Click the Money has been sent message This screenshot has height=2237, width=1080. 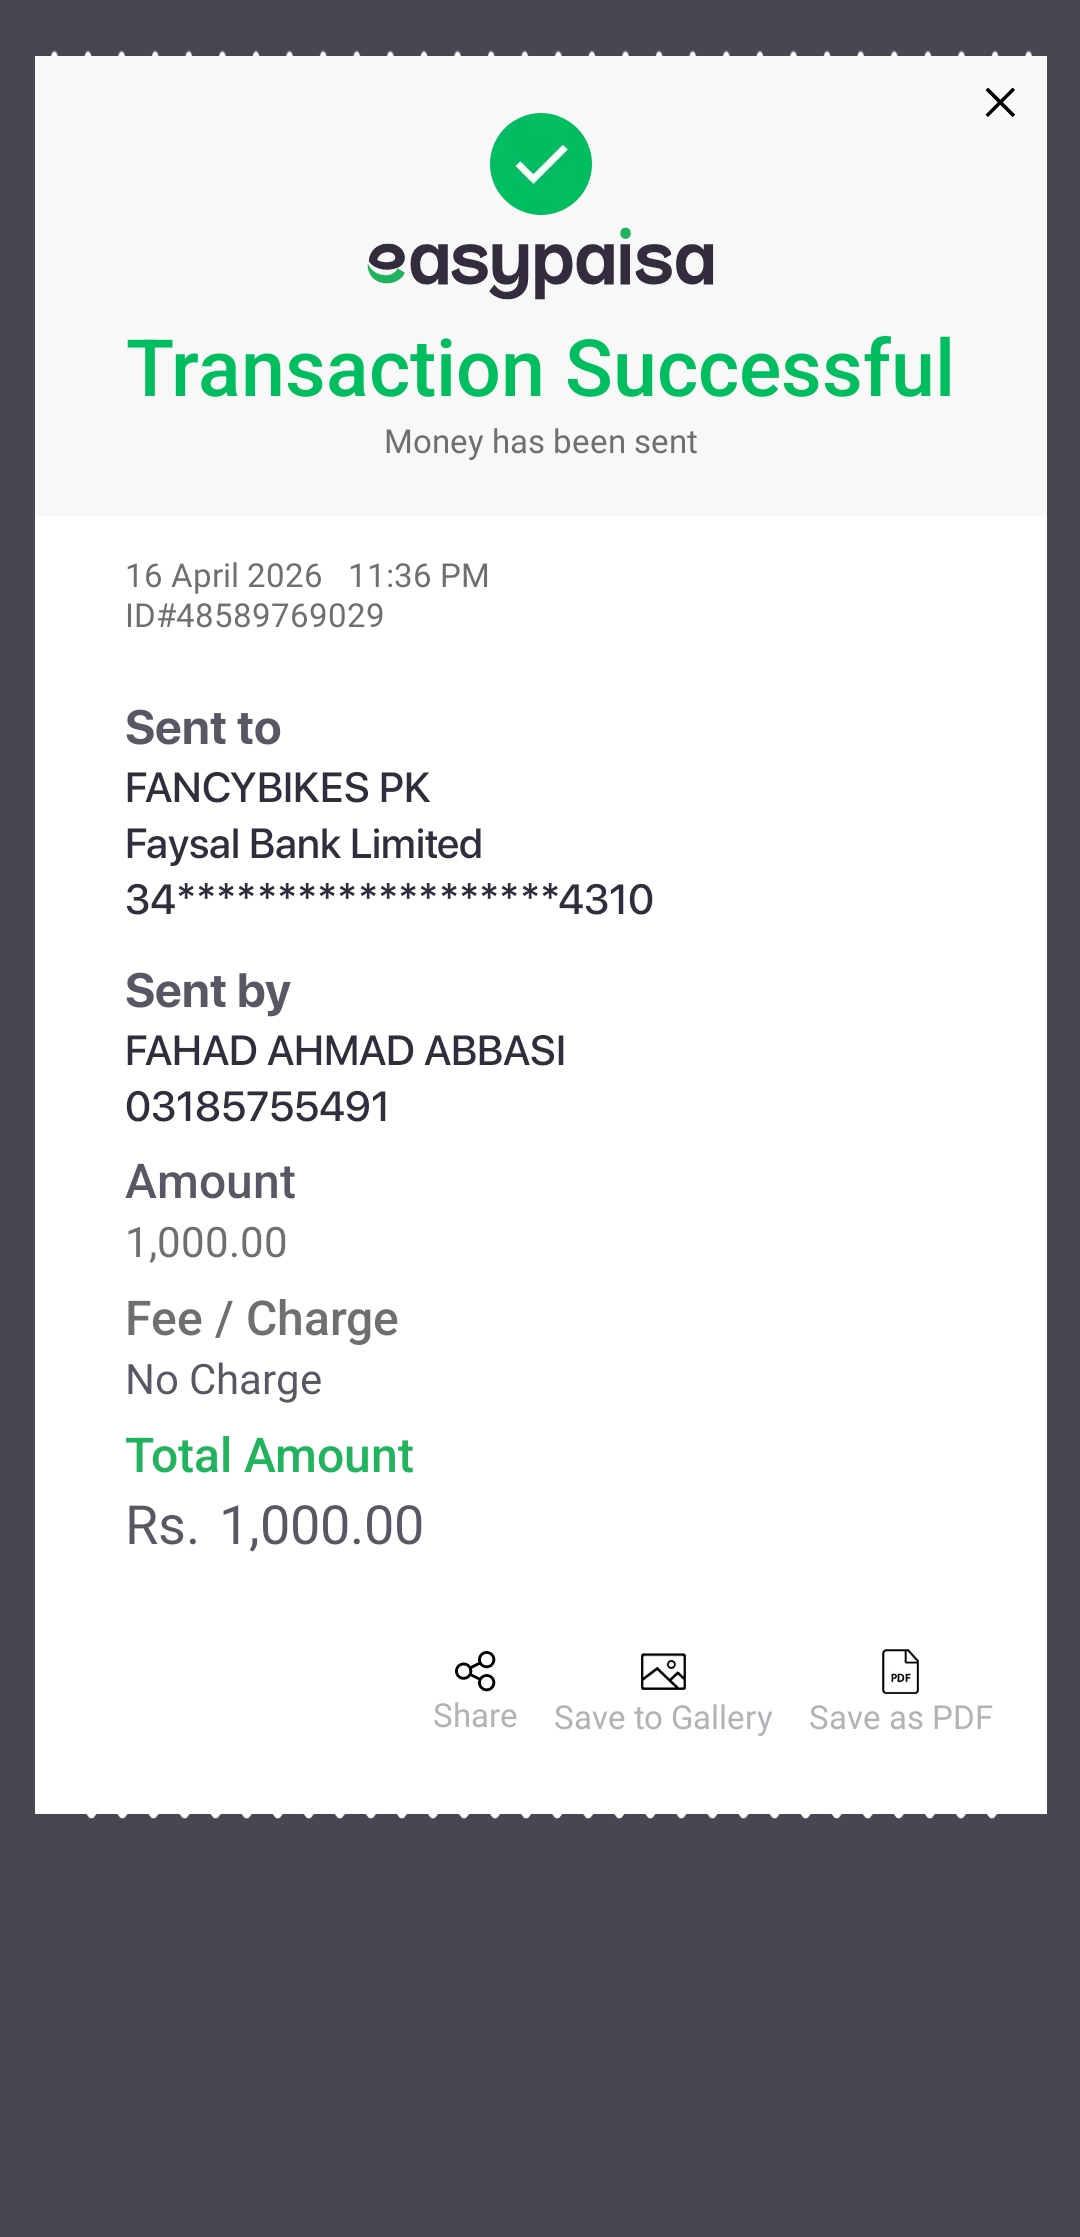[541, 442]
